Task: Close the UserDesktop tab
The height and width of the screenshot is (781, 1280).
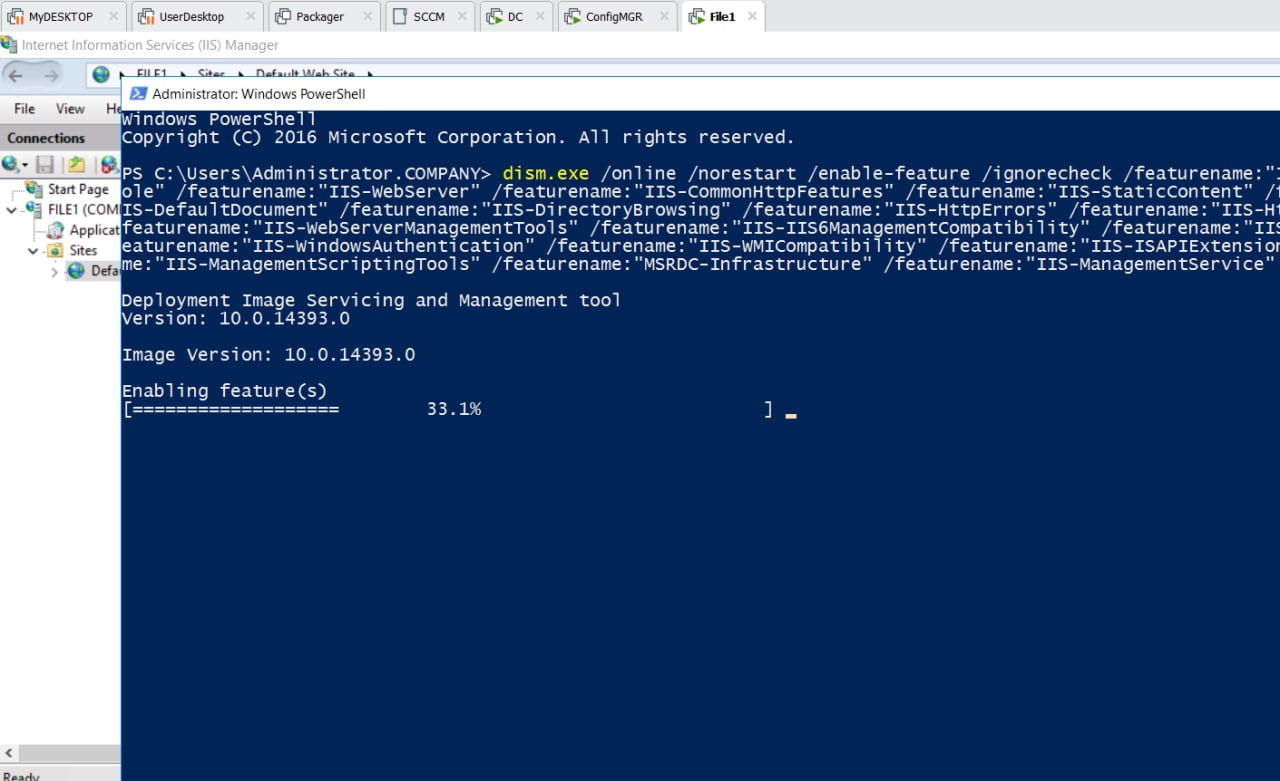Action: [250, 17]
